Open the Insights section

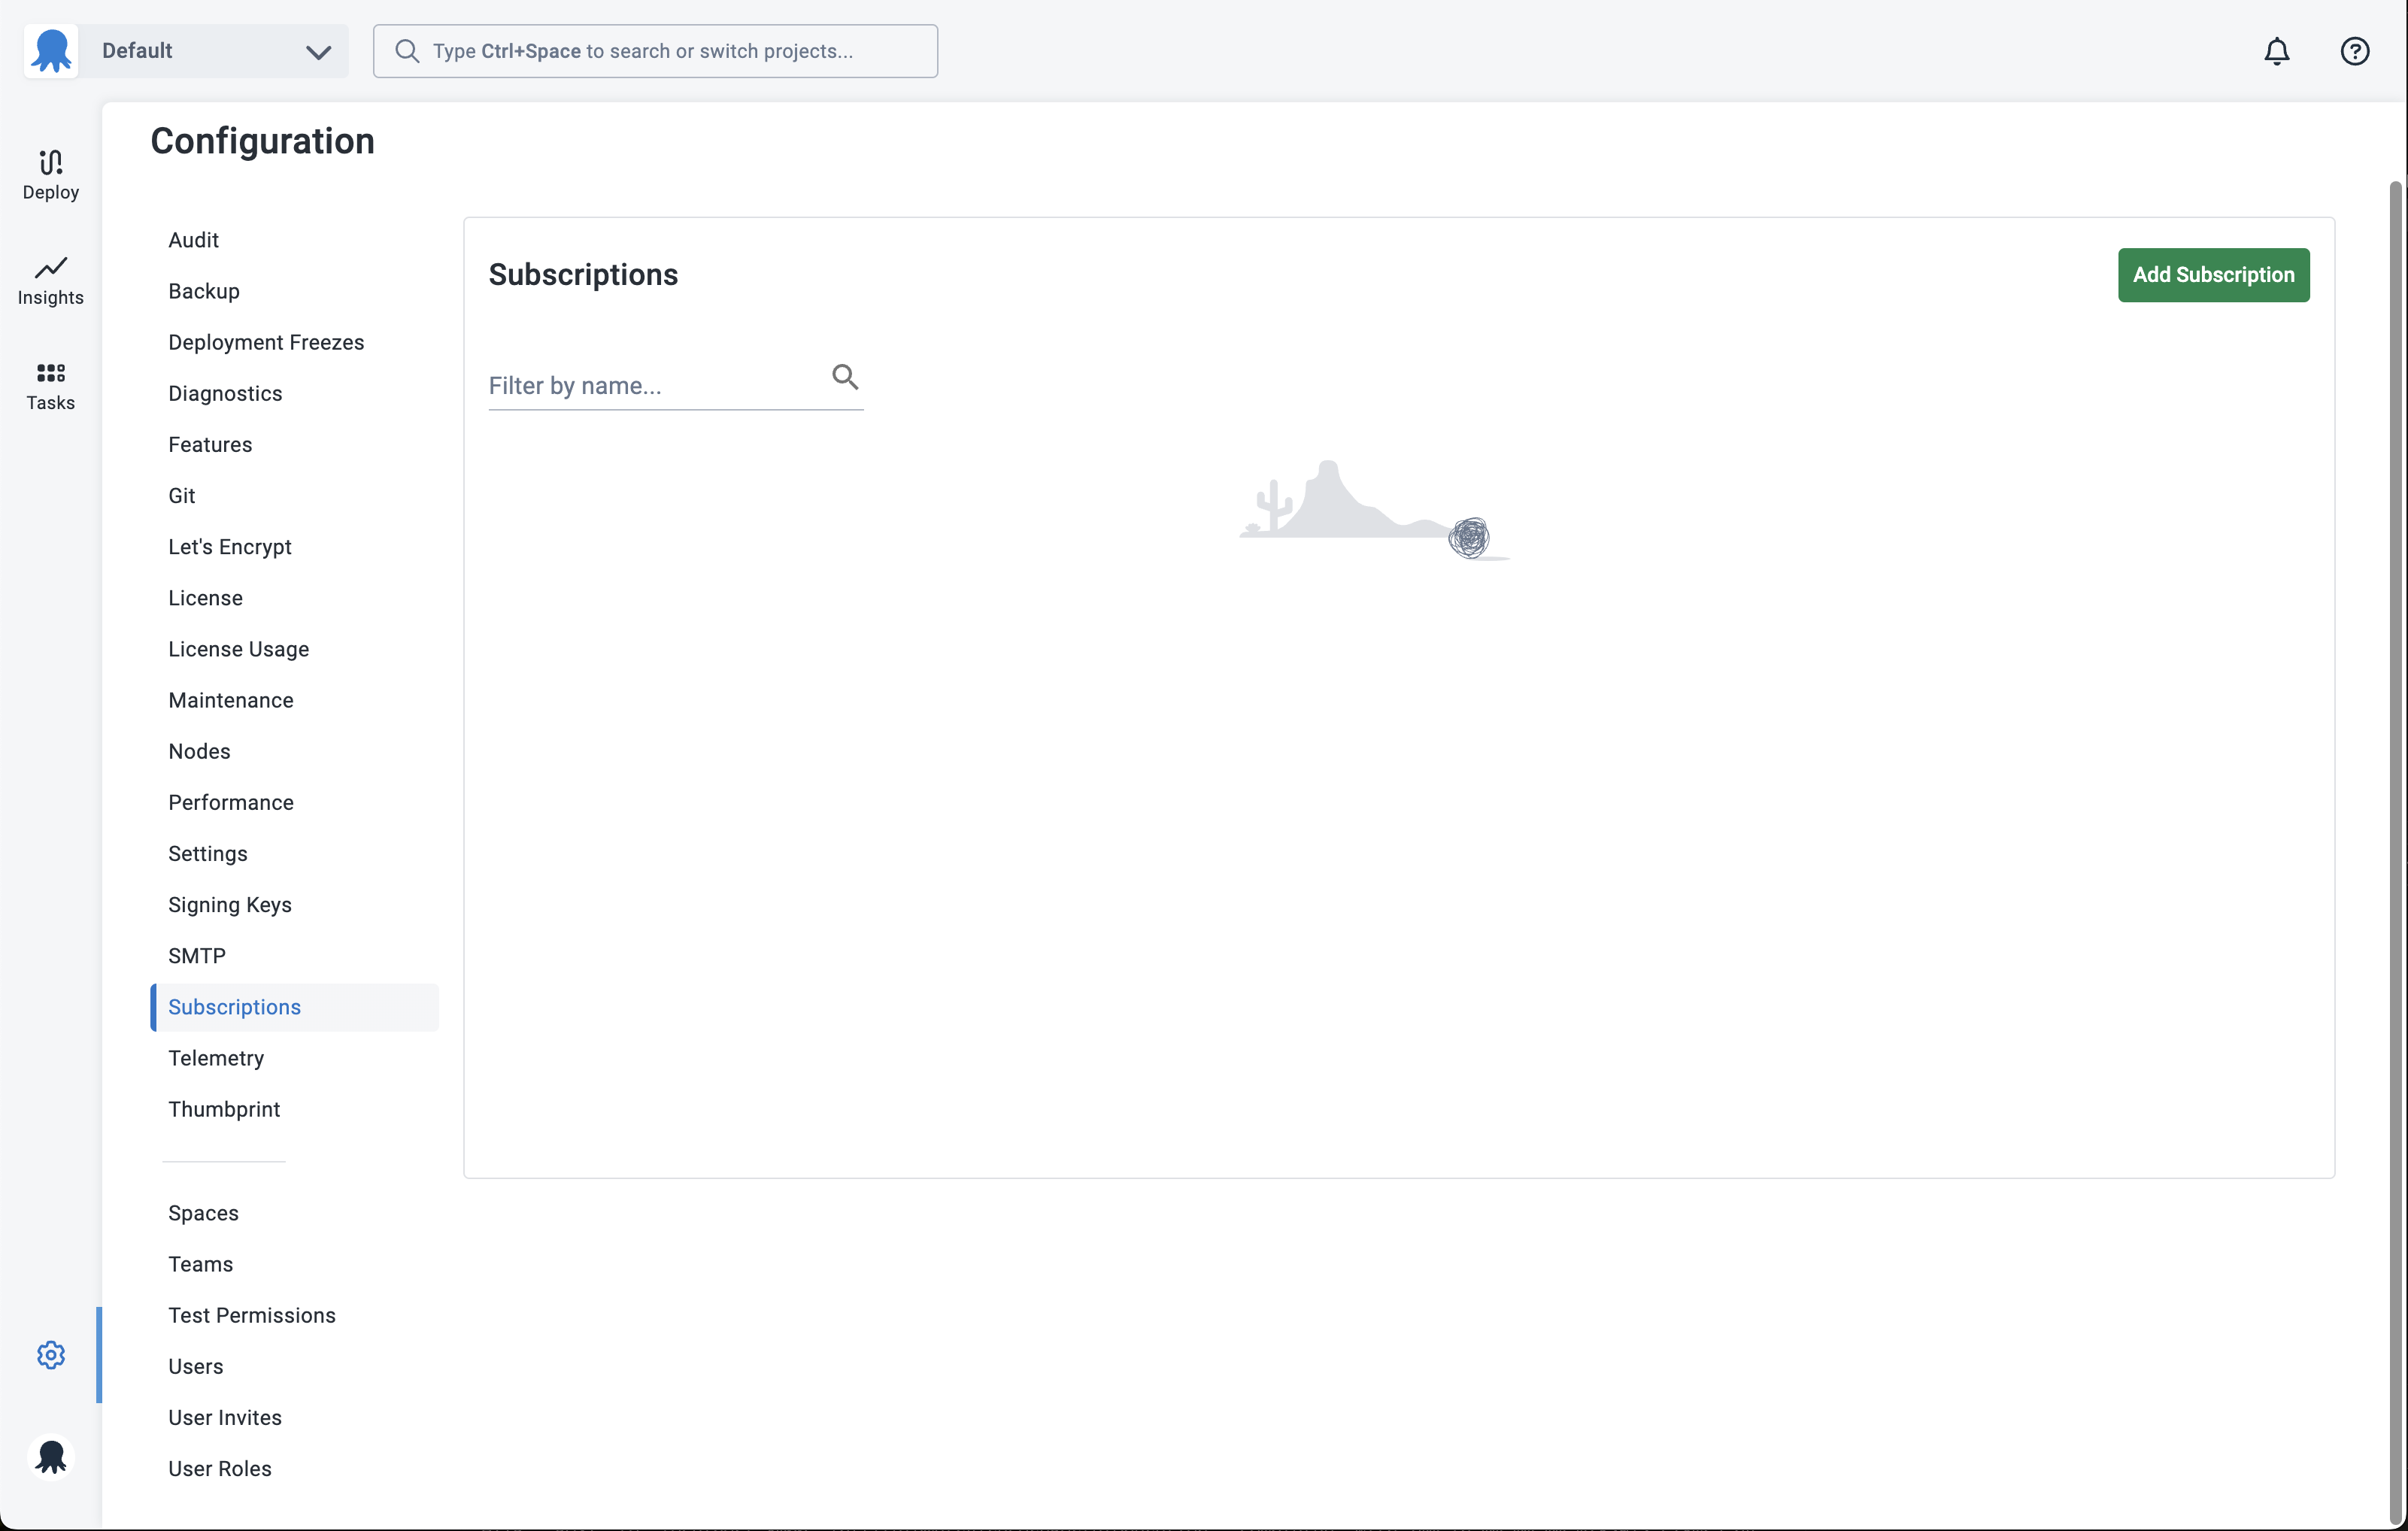click(51, 280)
